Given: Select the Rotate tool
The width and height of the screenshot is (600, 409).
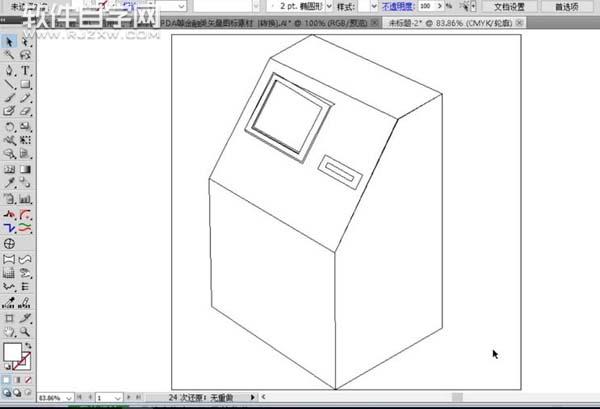Looking at the screenshot, I should click(x=9, y=126).
